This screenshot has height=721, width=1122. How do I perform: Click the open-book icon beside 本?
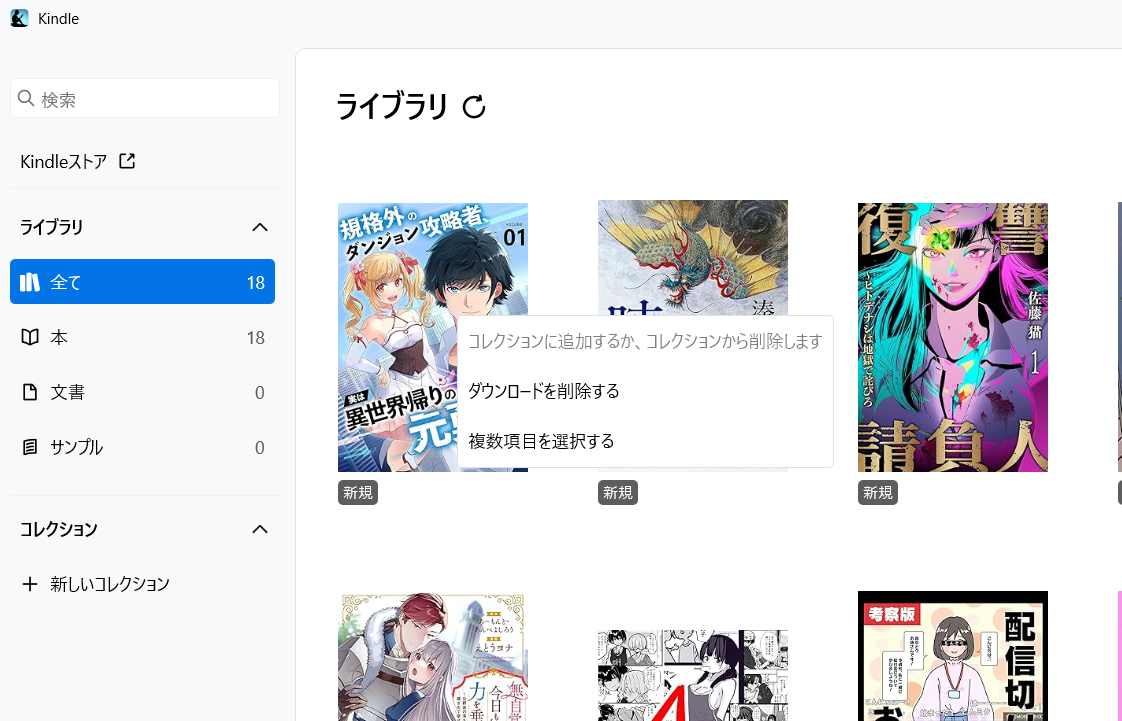(29, 337)
